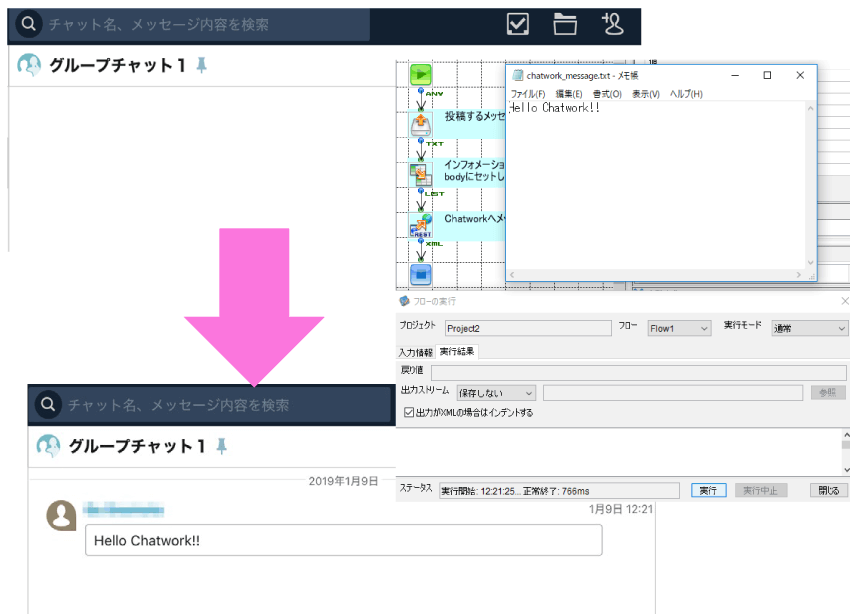The width and height of the screenshot is (850, 614).
Task: Click the 実行中止 button
Action: click(761, 490)
